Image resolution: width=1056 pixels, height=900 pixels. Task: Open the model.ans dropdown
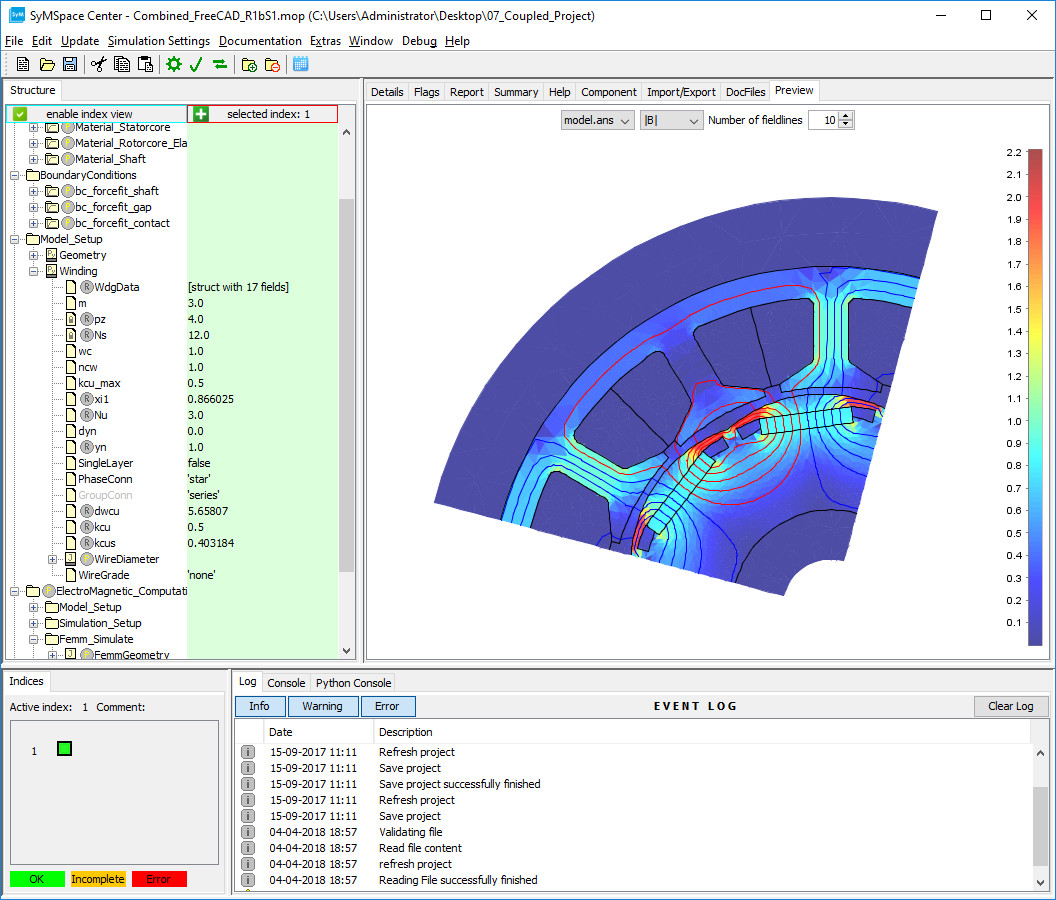click(597, 120)
